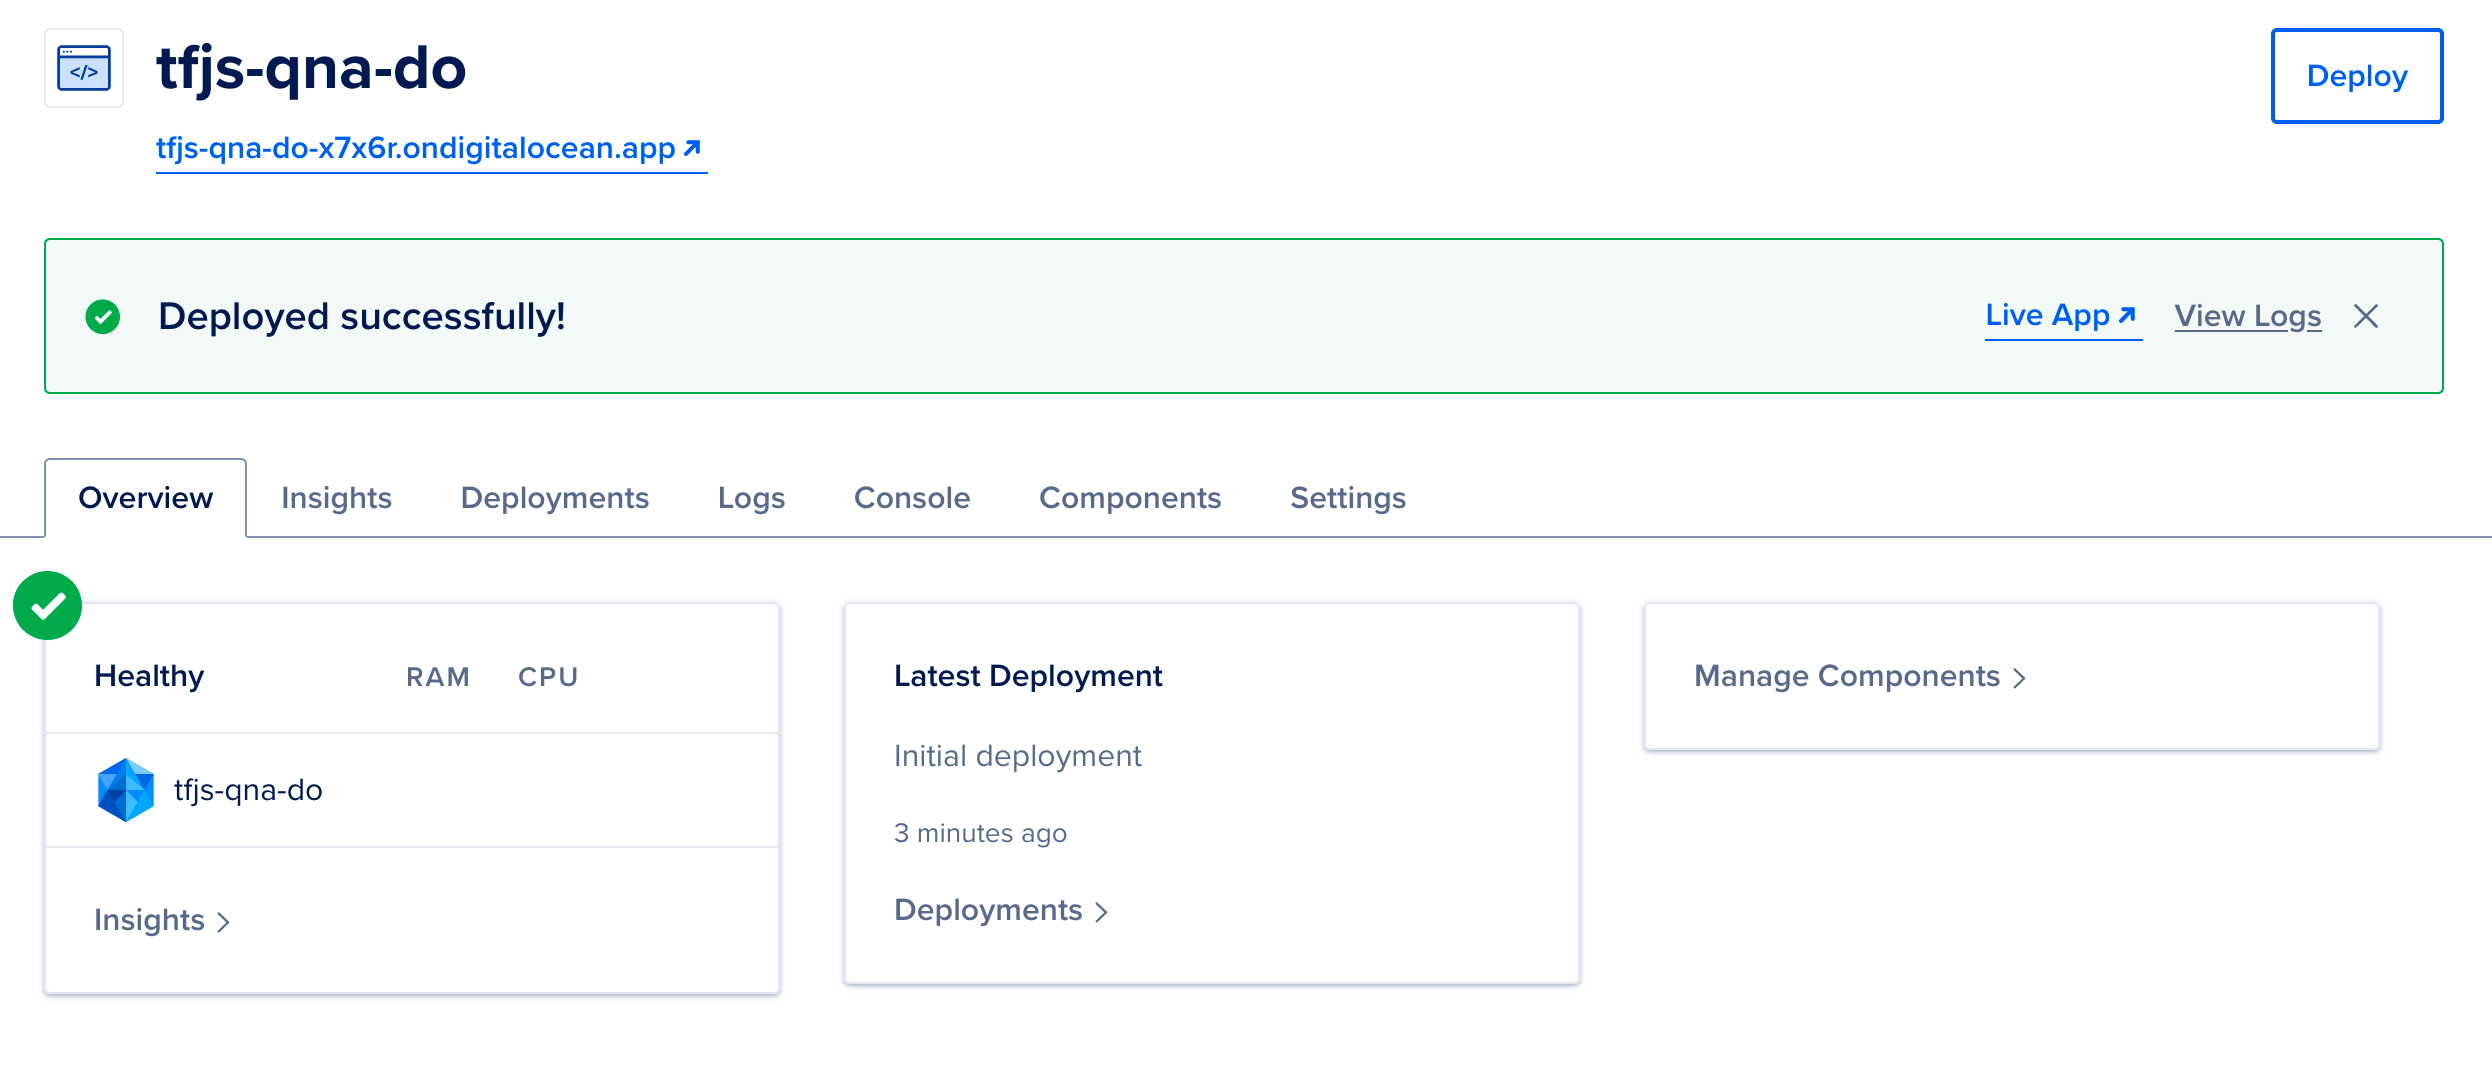Click the '3 minutes ago' timestamp

(x=980, y=833)
